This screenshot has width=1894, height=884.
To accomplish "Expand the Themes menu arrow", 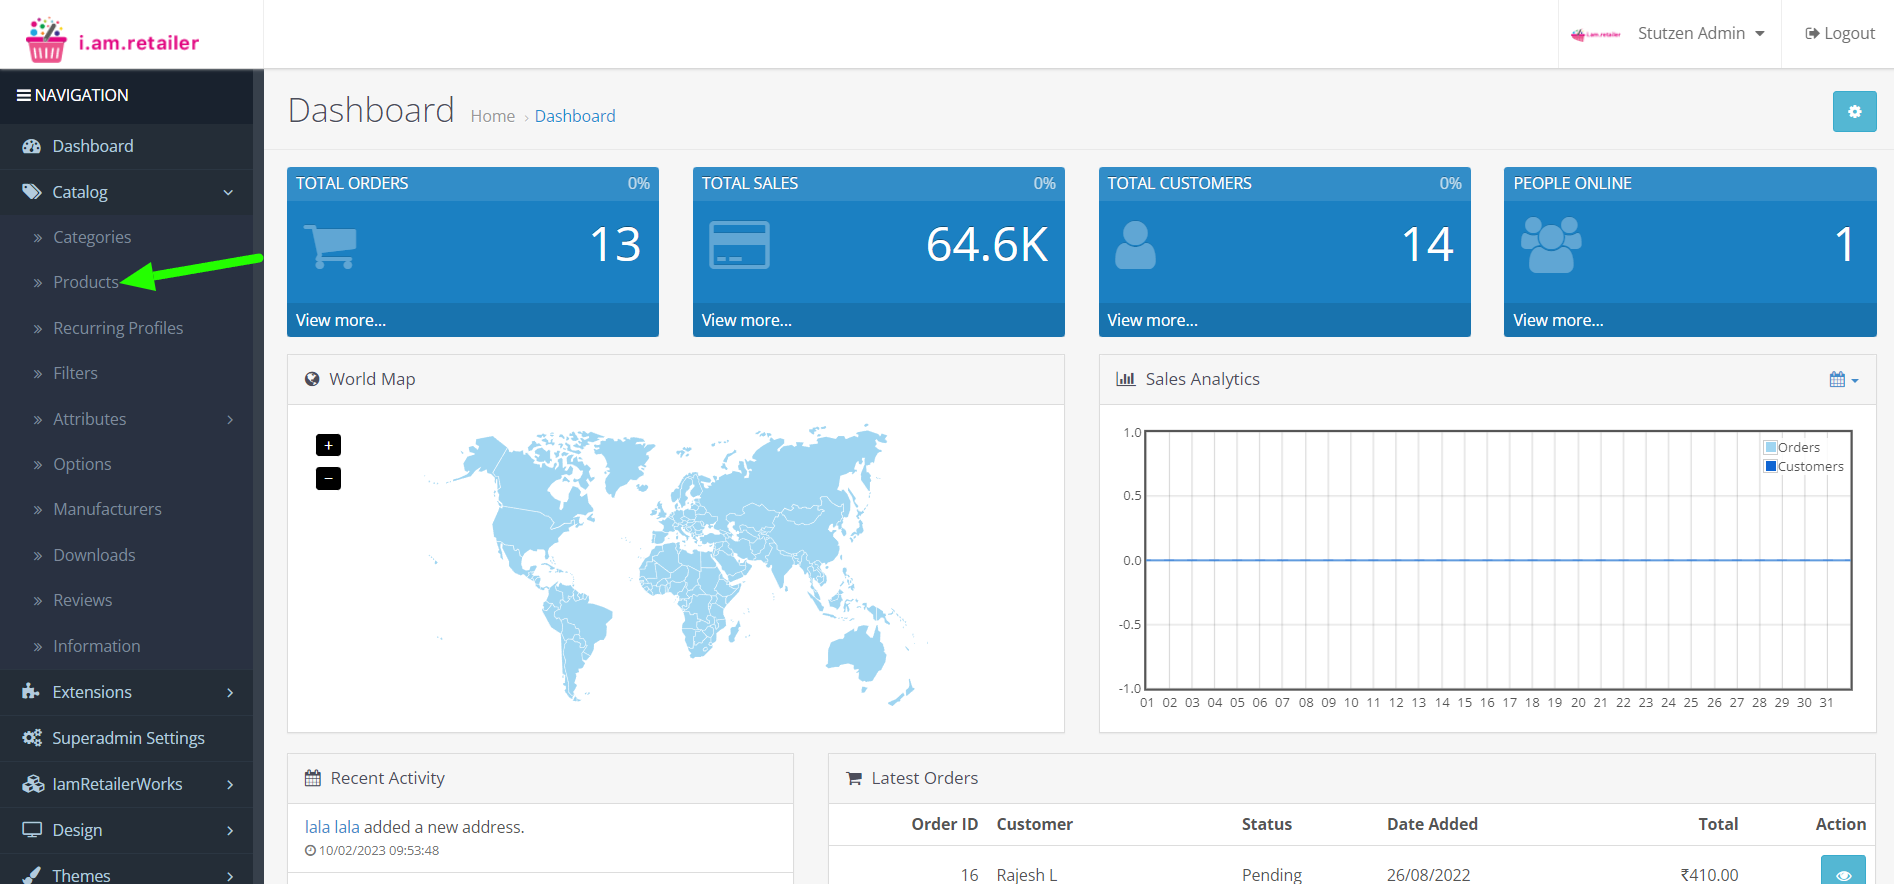I will 230,876.
